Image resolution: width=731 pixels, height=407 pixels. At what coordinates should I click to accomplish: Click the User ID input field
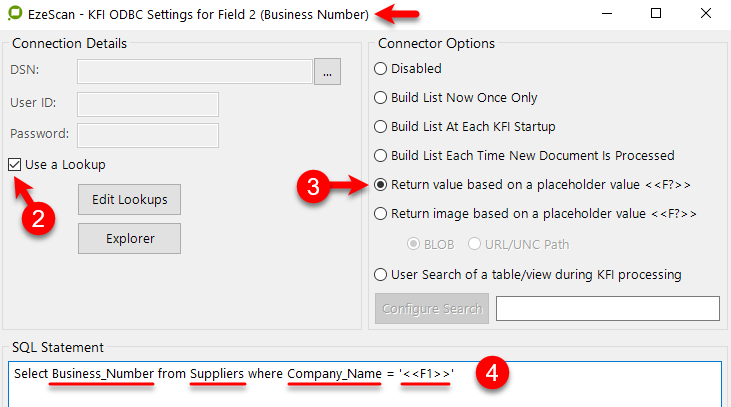[x=147, y=104]
